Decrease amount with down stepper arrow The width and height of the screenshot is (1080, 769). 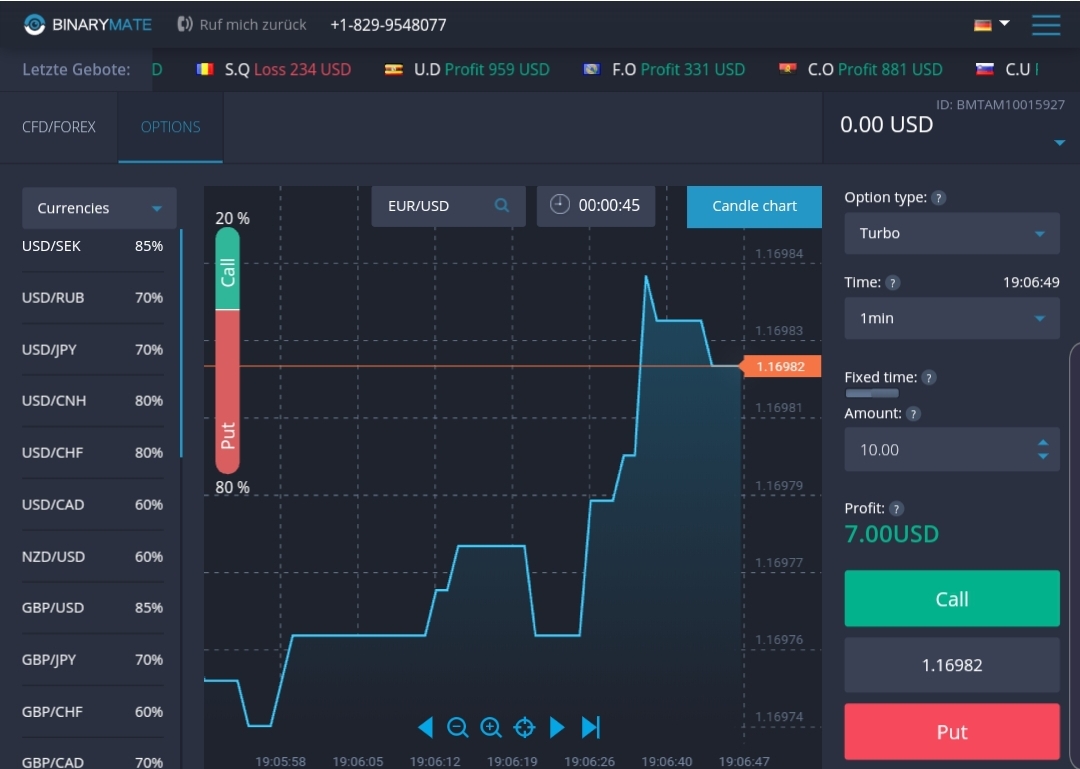[x=1043, y=456]
